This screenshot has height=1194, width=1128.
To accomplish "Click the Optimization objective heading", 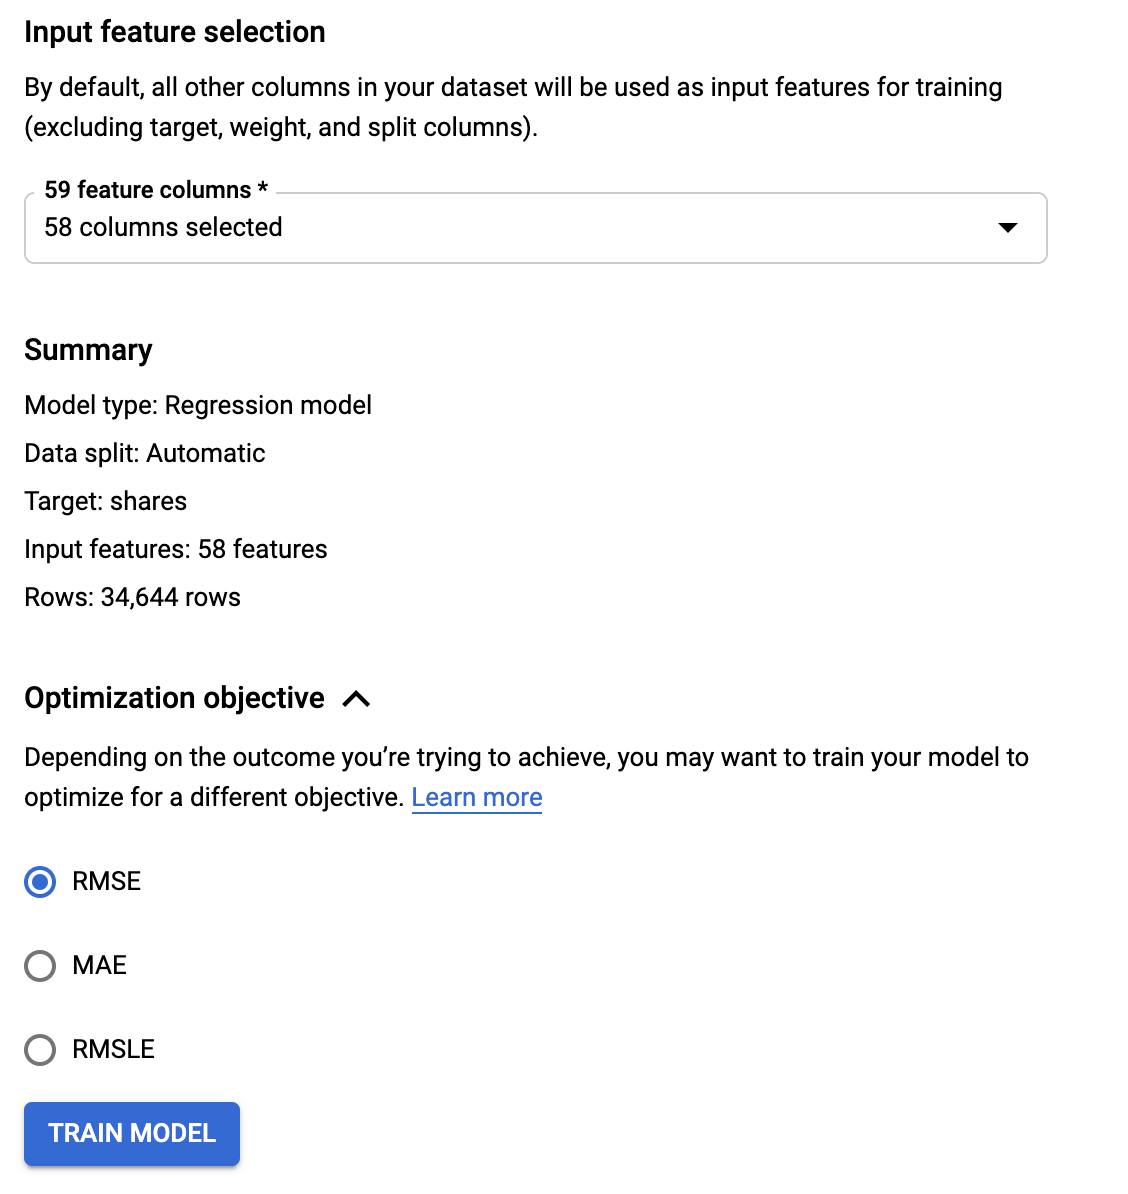I will (x=175, y=698).
